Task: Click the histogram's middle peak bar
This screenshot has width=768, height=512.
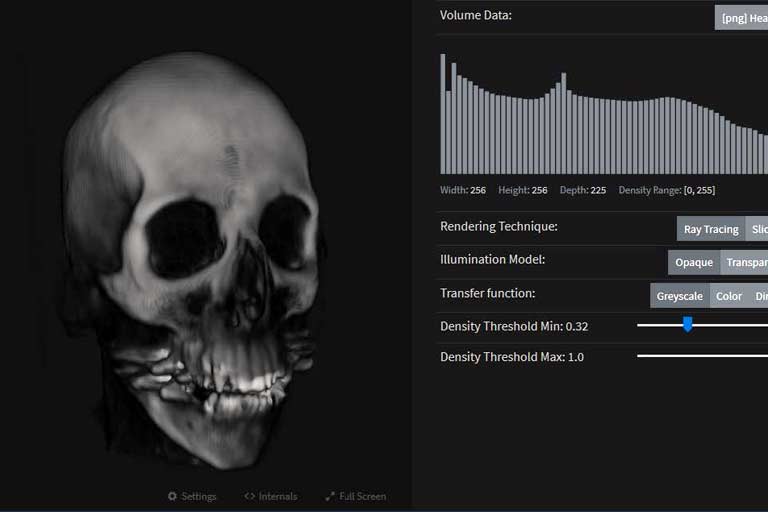Action: pyautogui.click(x=564, y=123)
